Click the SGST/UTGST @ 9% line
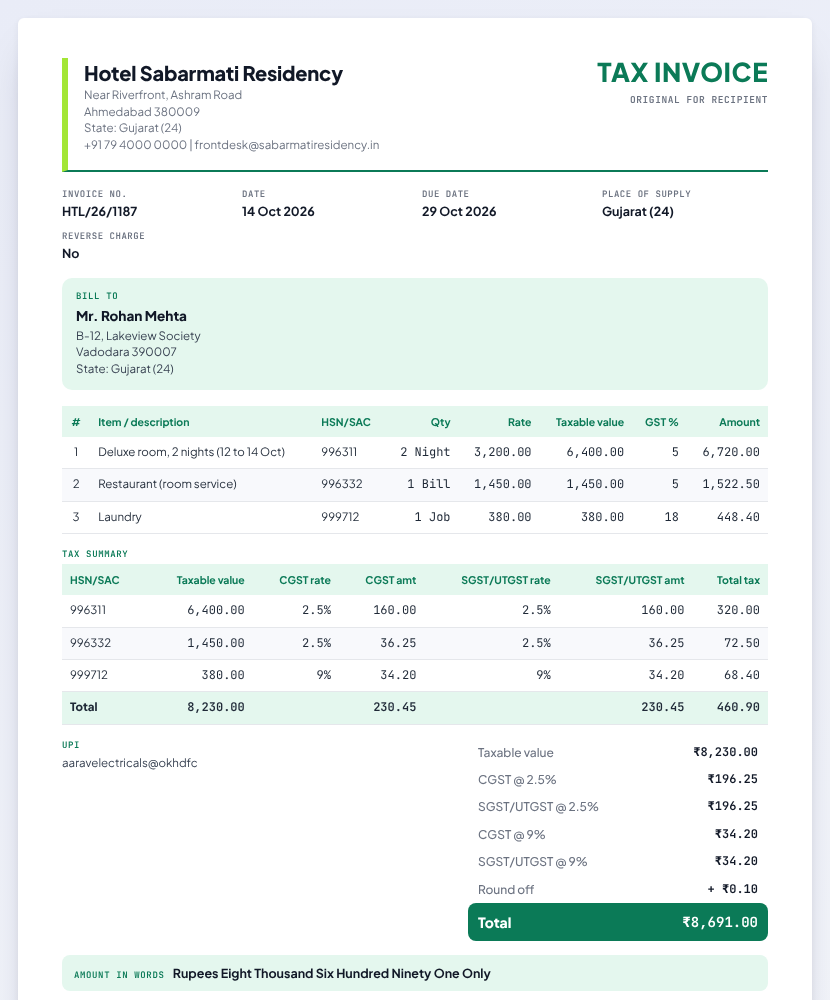 click(x=618, y=862)
